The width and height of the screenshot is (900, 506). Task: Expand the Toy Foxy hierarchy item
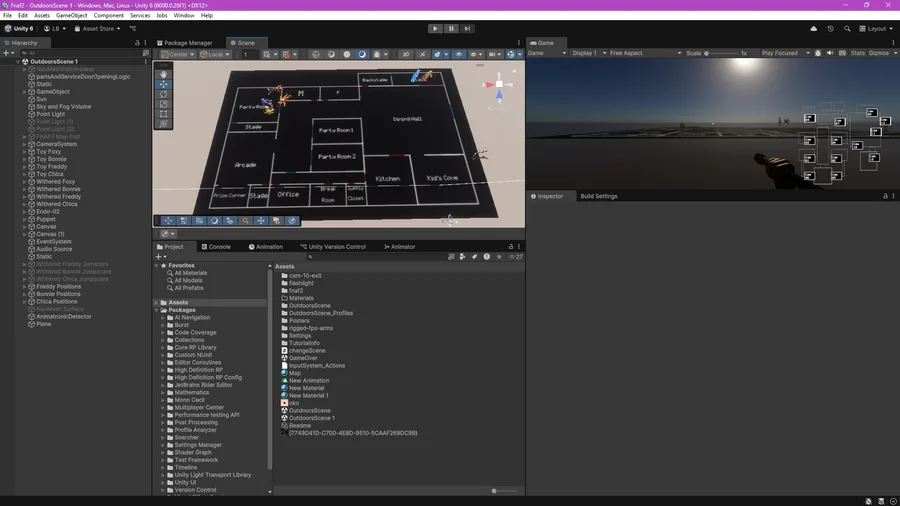[25, 152]
